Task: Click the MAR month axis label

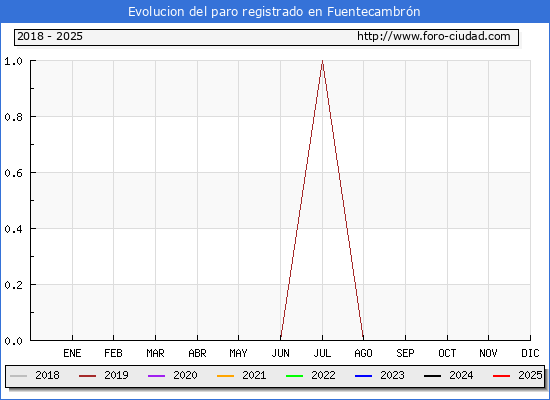Action: 155,353
